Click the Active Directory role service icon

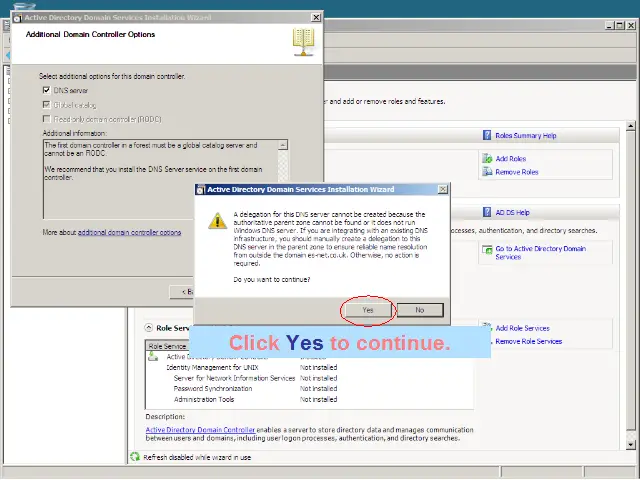click(153, 357)
